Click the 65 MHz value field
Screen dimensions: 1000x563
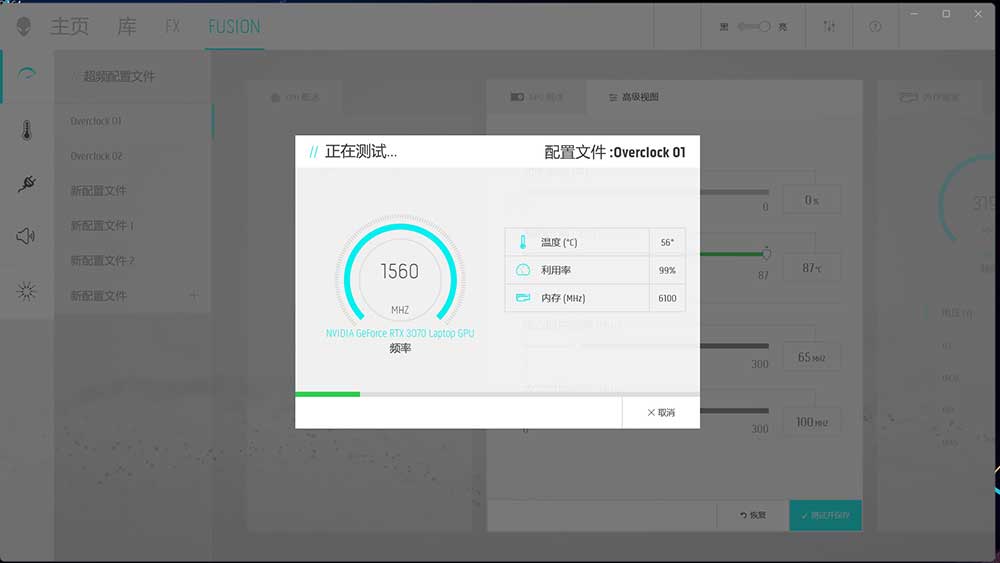click(x=811, y=357)
